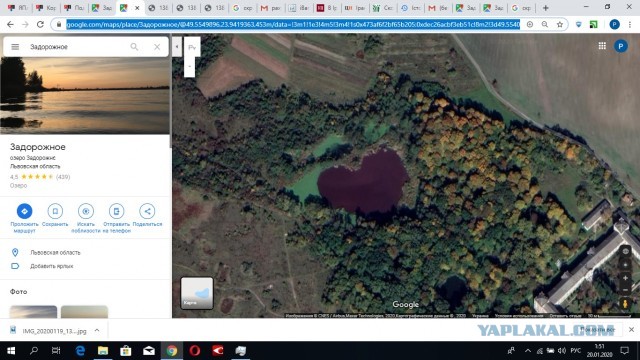This screenshot has width=640, height=360.
Task: Click the volume icon in system tray
Action: [x=562, y=351]
